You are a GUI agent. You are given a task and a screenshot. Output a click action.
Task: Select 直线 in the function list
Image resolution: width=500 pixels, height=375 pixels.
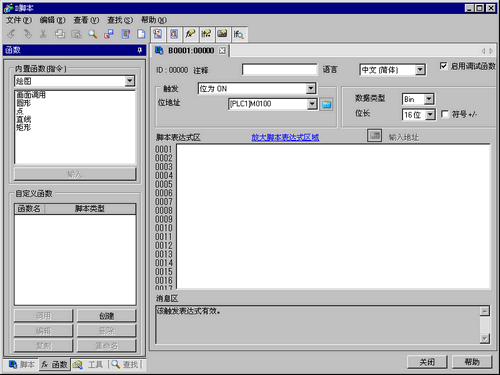click(x=24, y=119)
